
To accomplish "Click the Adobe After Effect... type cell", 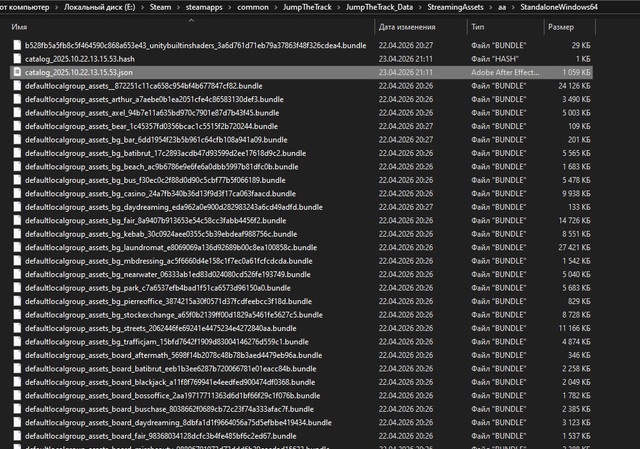I will click(x=505, y=72).
